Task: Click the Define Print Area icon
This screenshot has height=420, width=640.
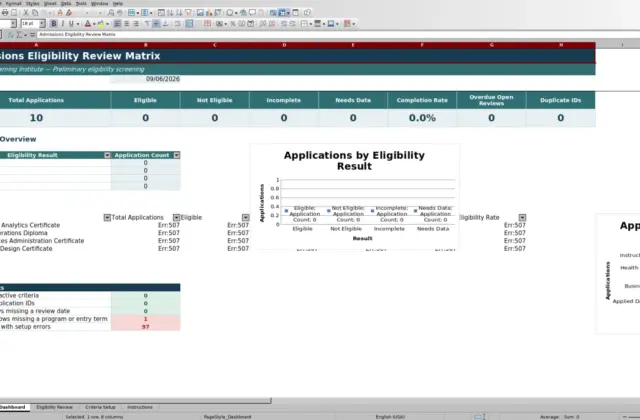Action: 273,13
